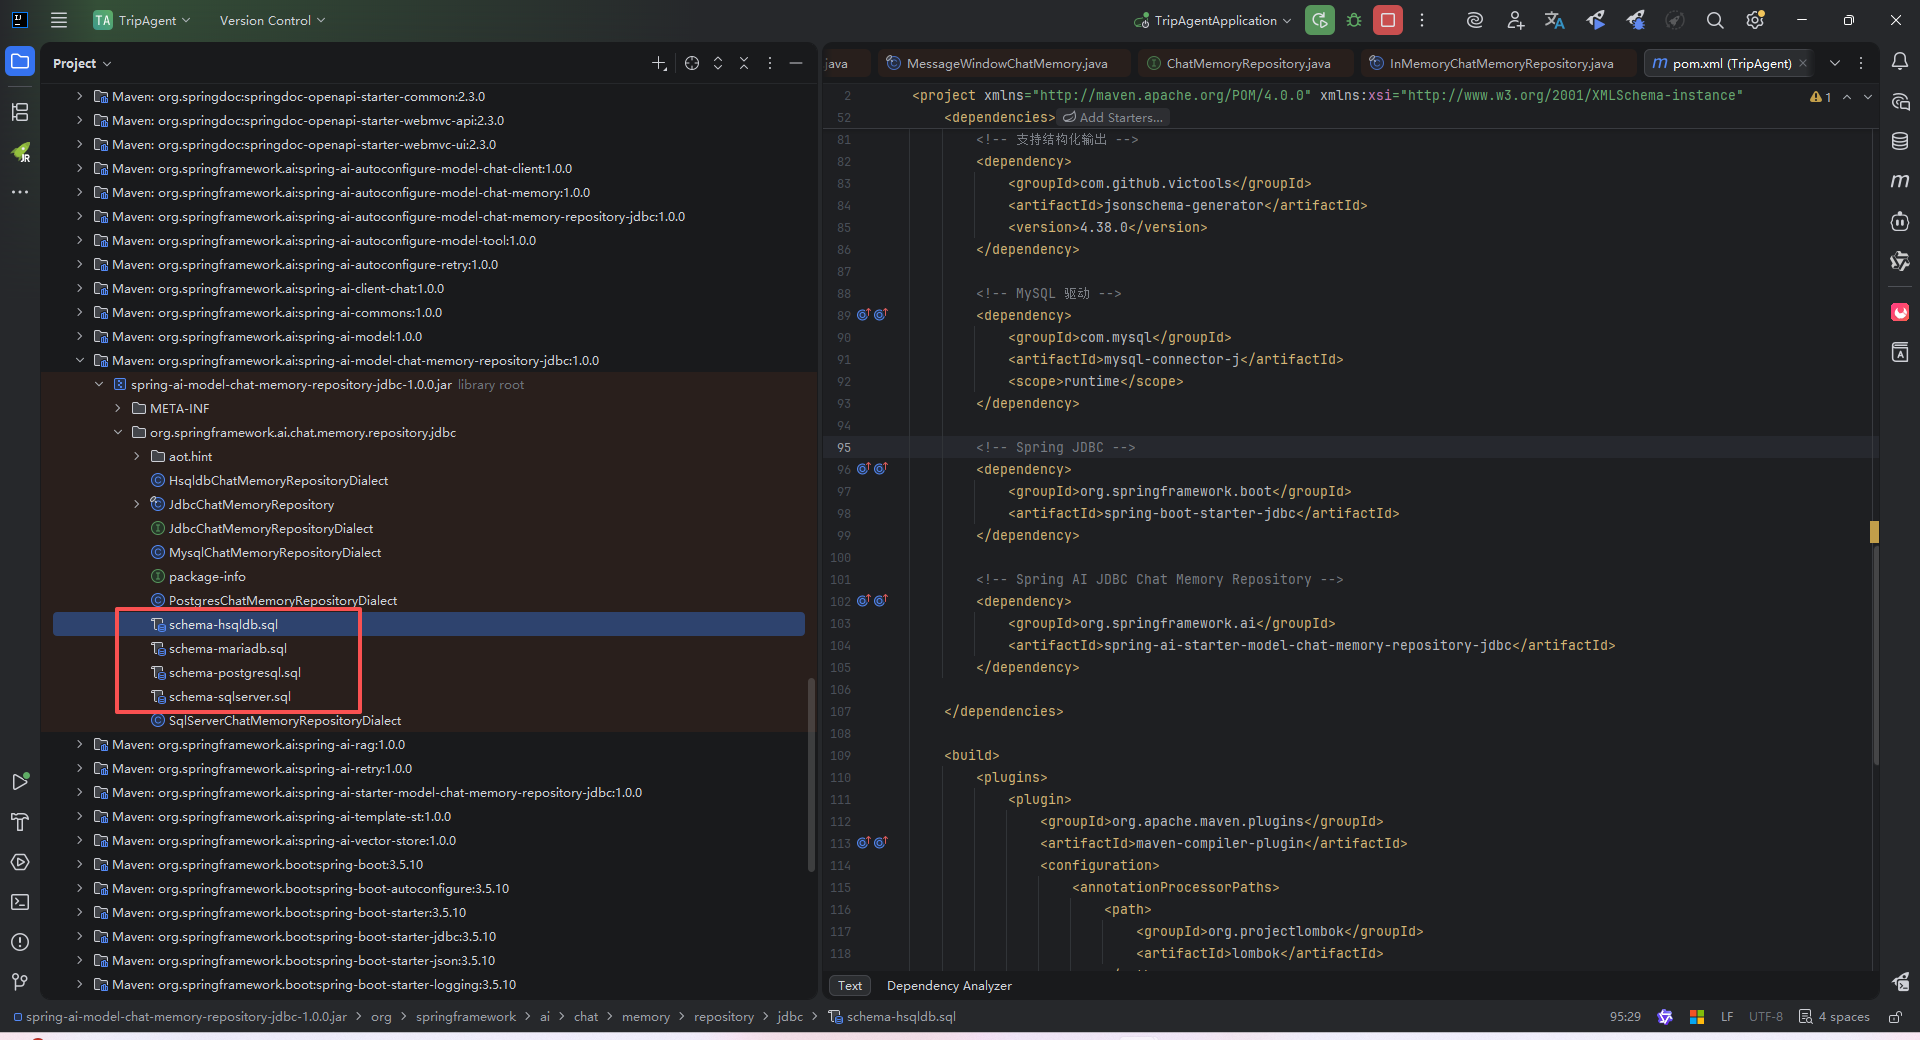Open the translation plugin icon

tap(1555, 20)
